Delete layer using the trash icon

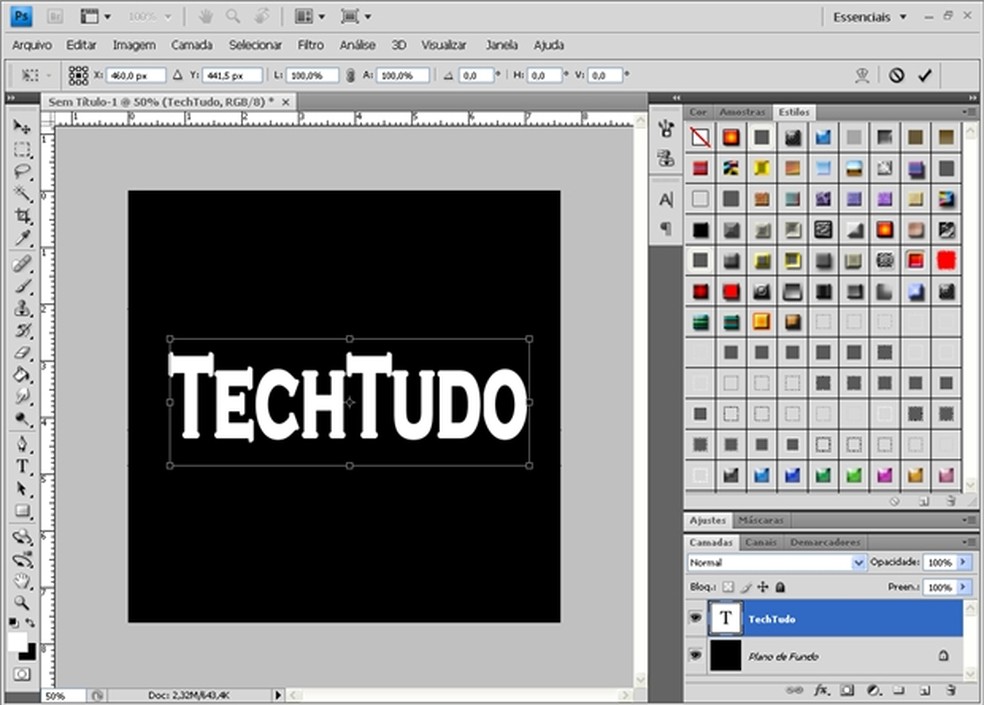951,690
